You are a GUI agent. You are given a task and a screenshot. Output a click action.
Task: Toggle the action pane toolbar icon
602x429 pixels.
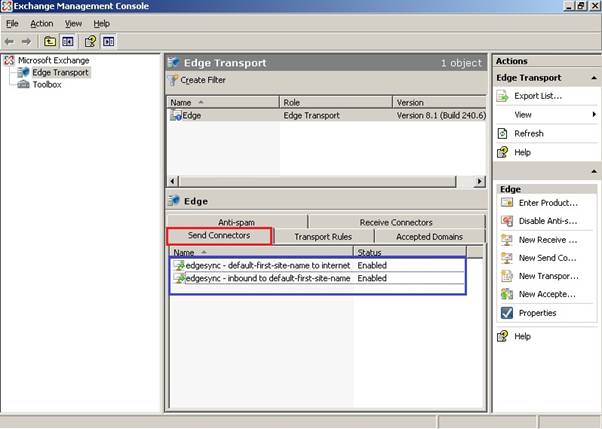(108, 41)
